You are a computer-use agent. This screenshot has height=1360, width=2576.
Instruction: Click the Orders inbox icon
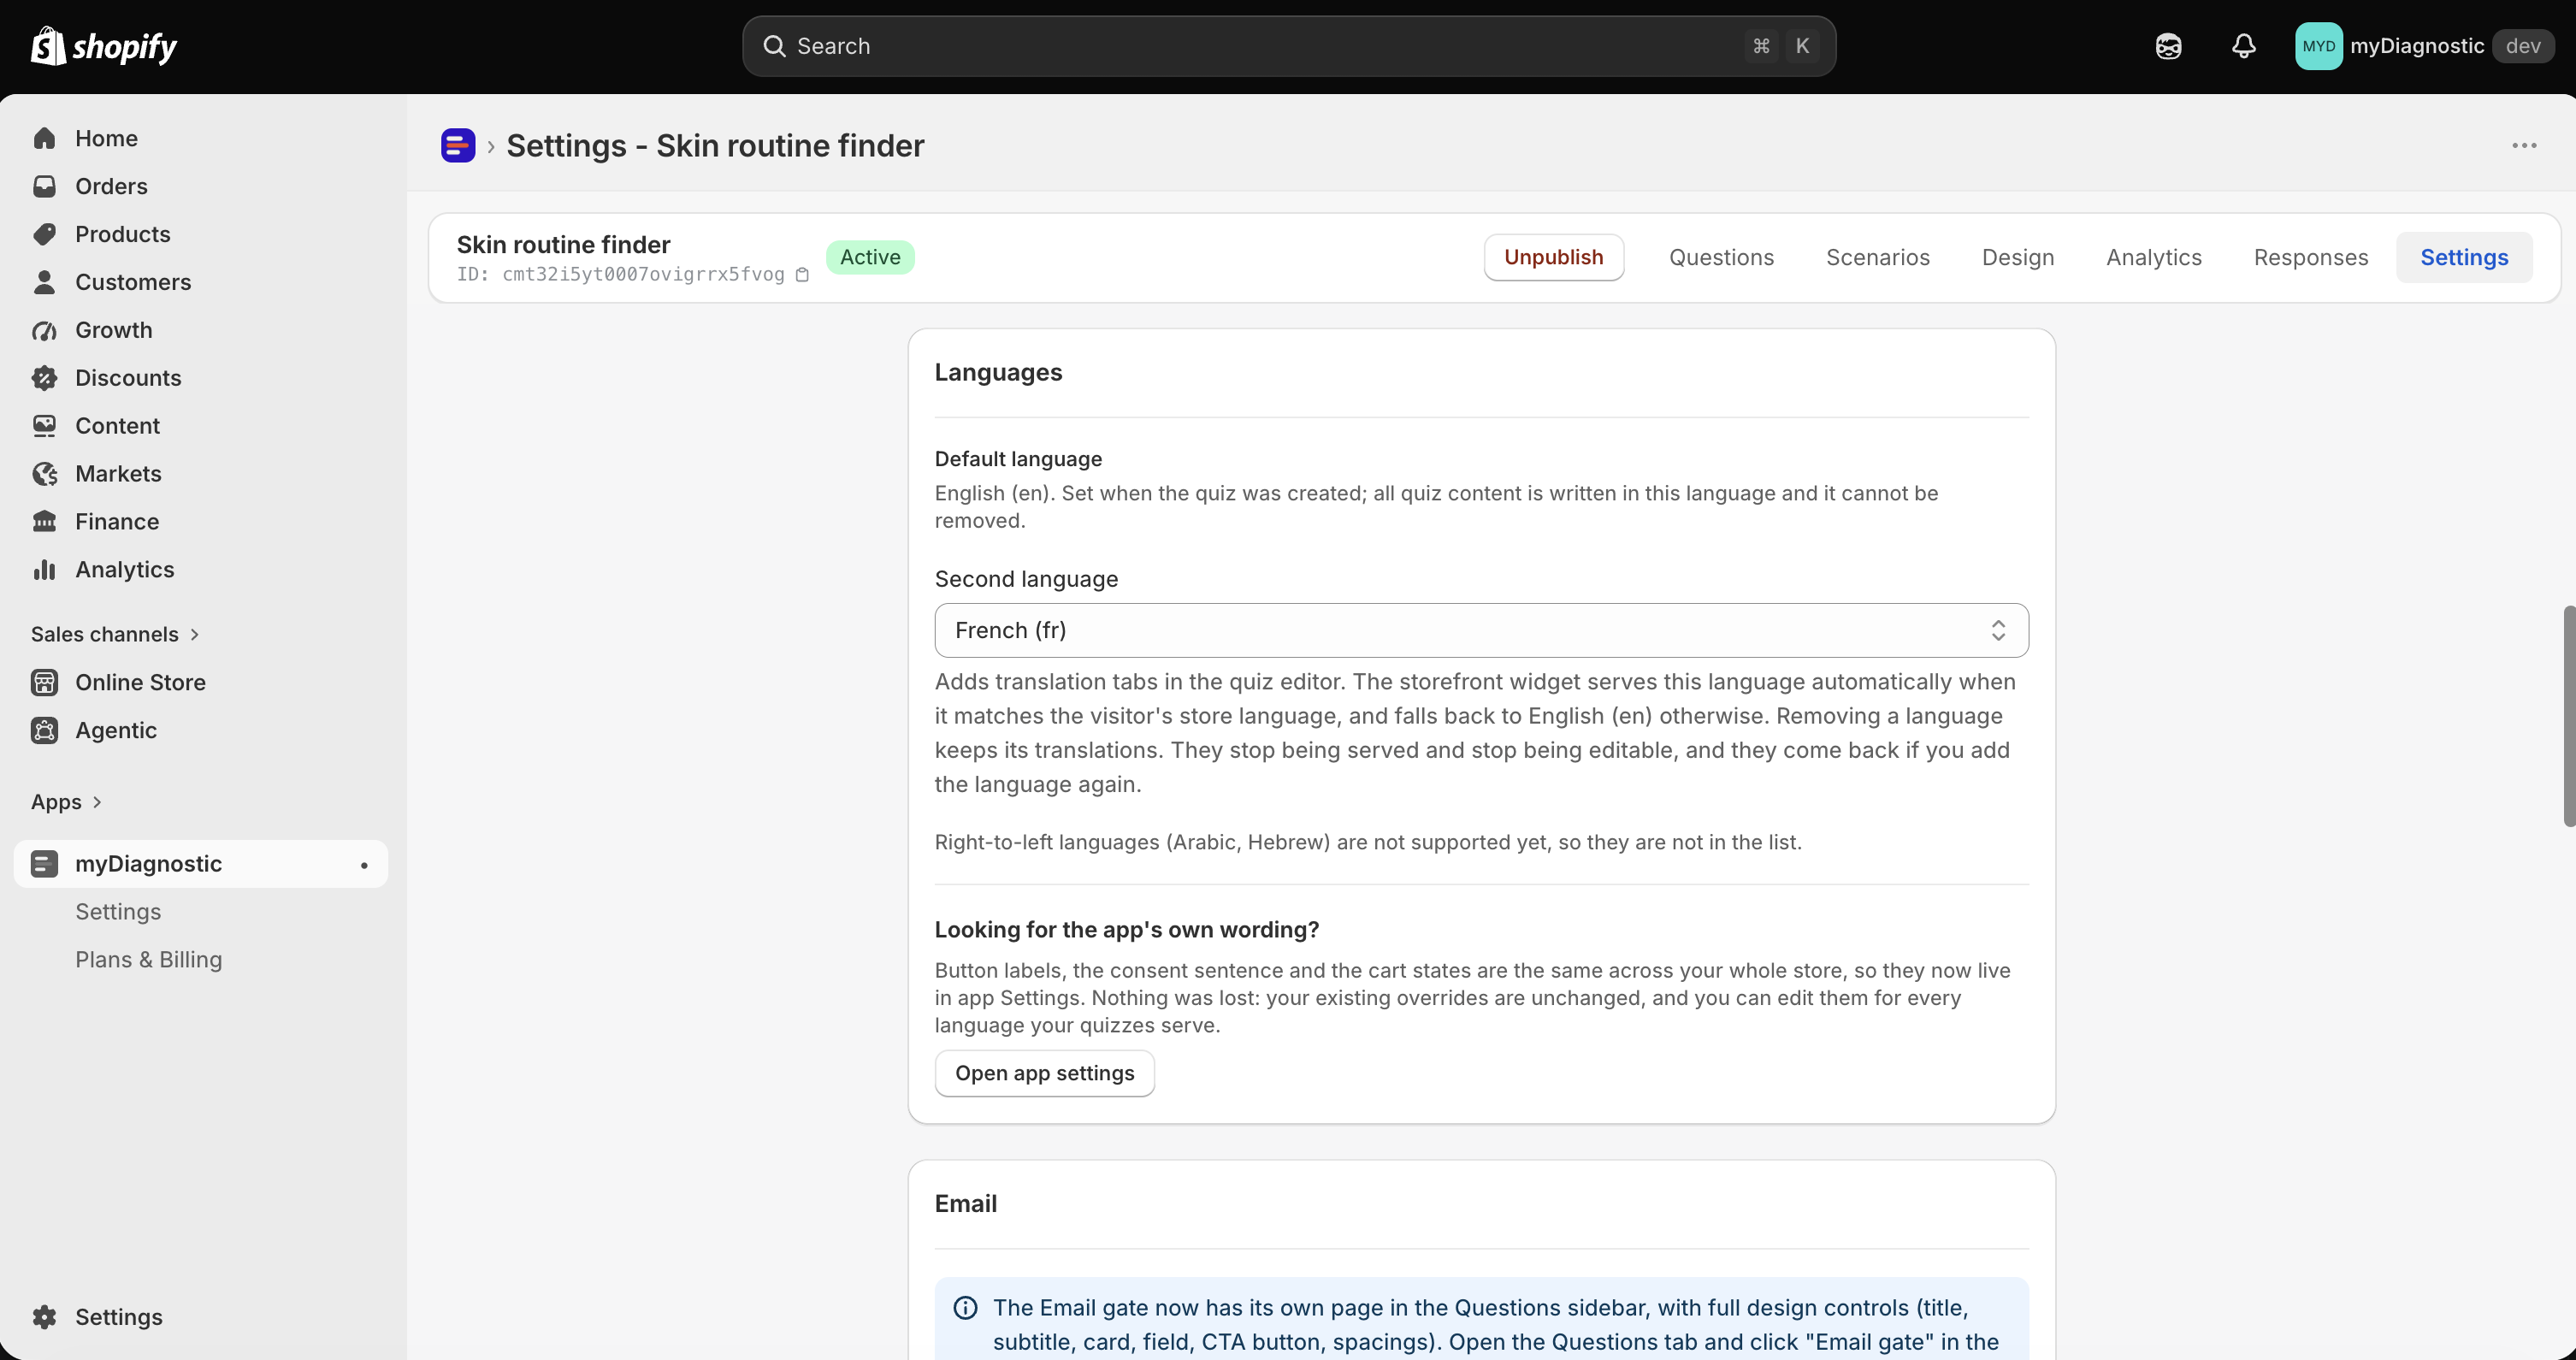coord(44,186)
